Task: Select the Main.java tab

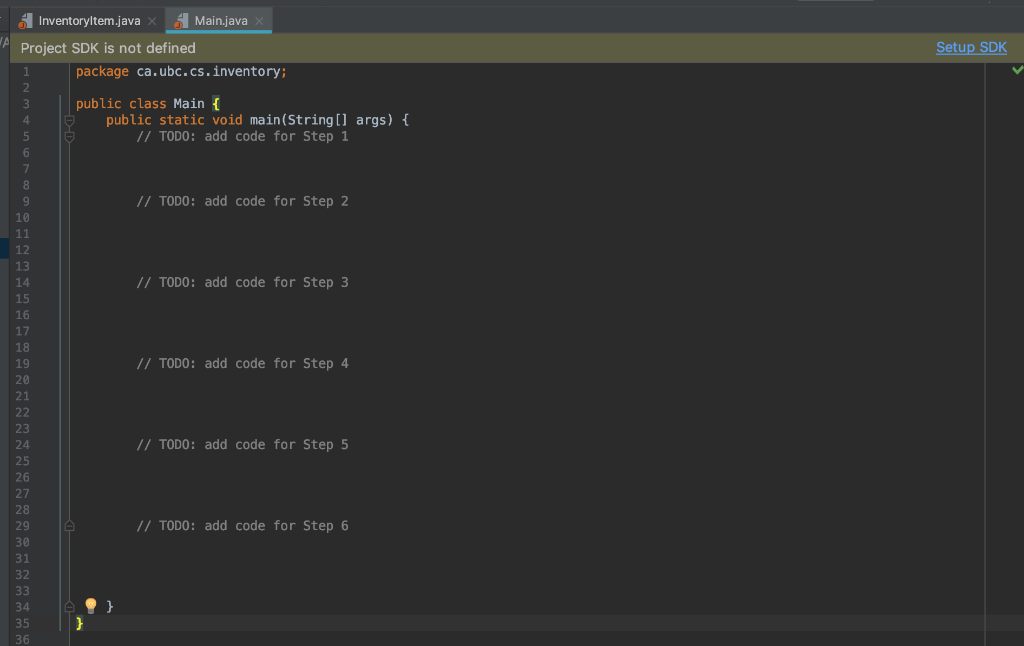Action: [x=221, y=21]
